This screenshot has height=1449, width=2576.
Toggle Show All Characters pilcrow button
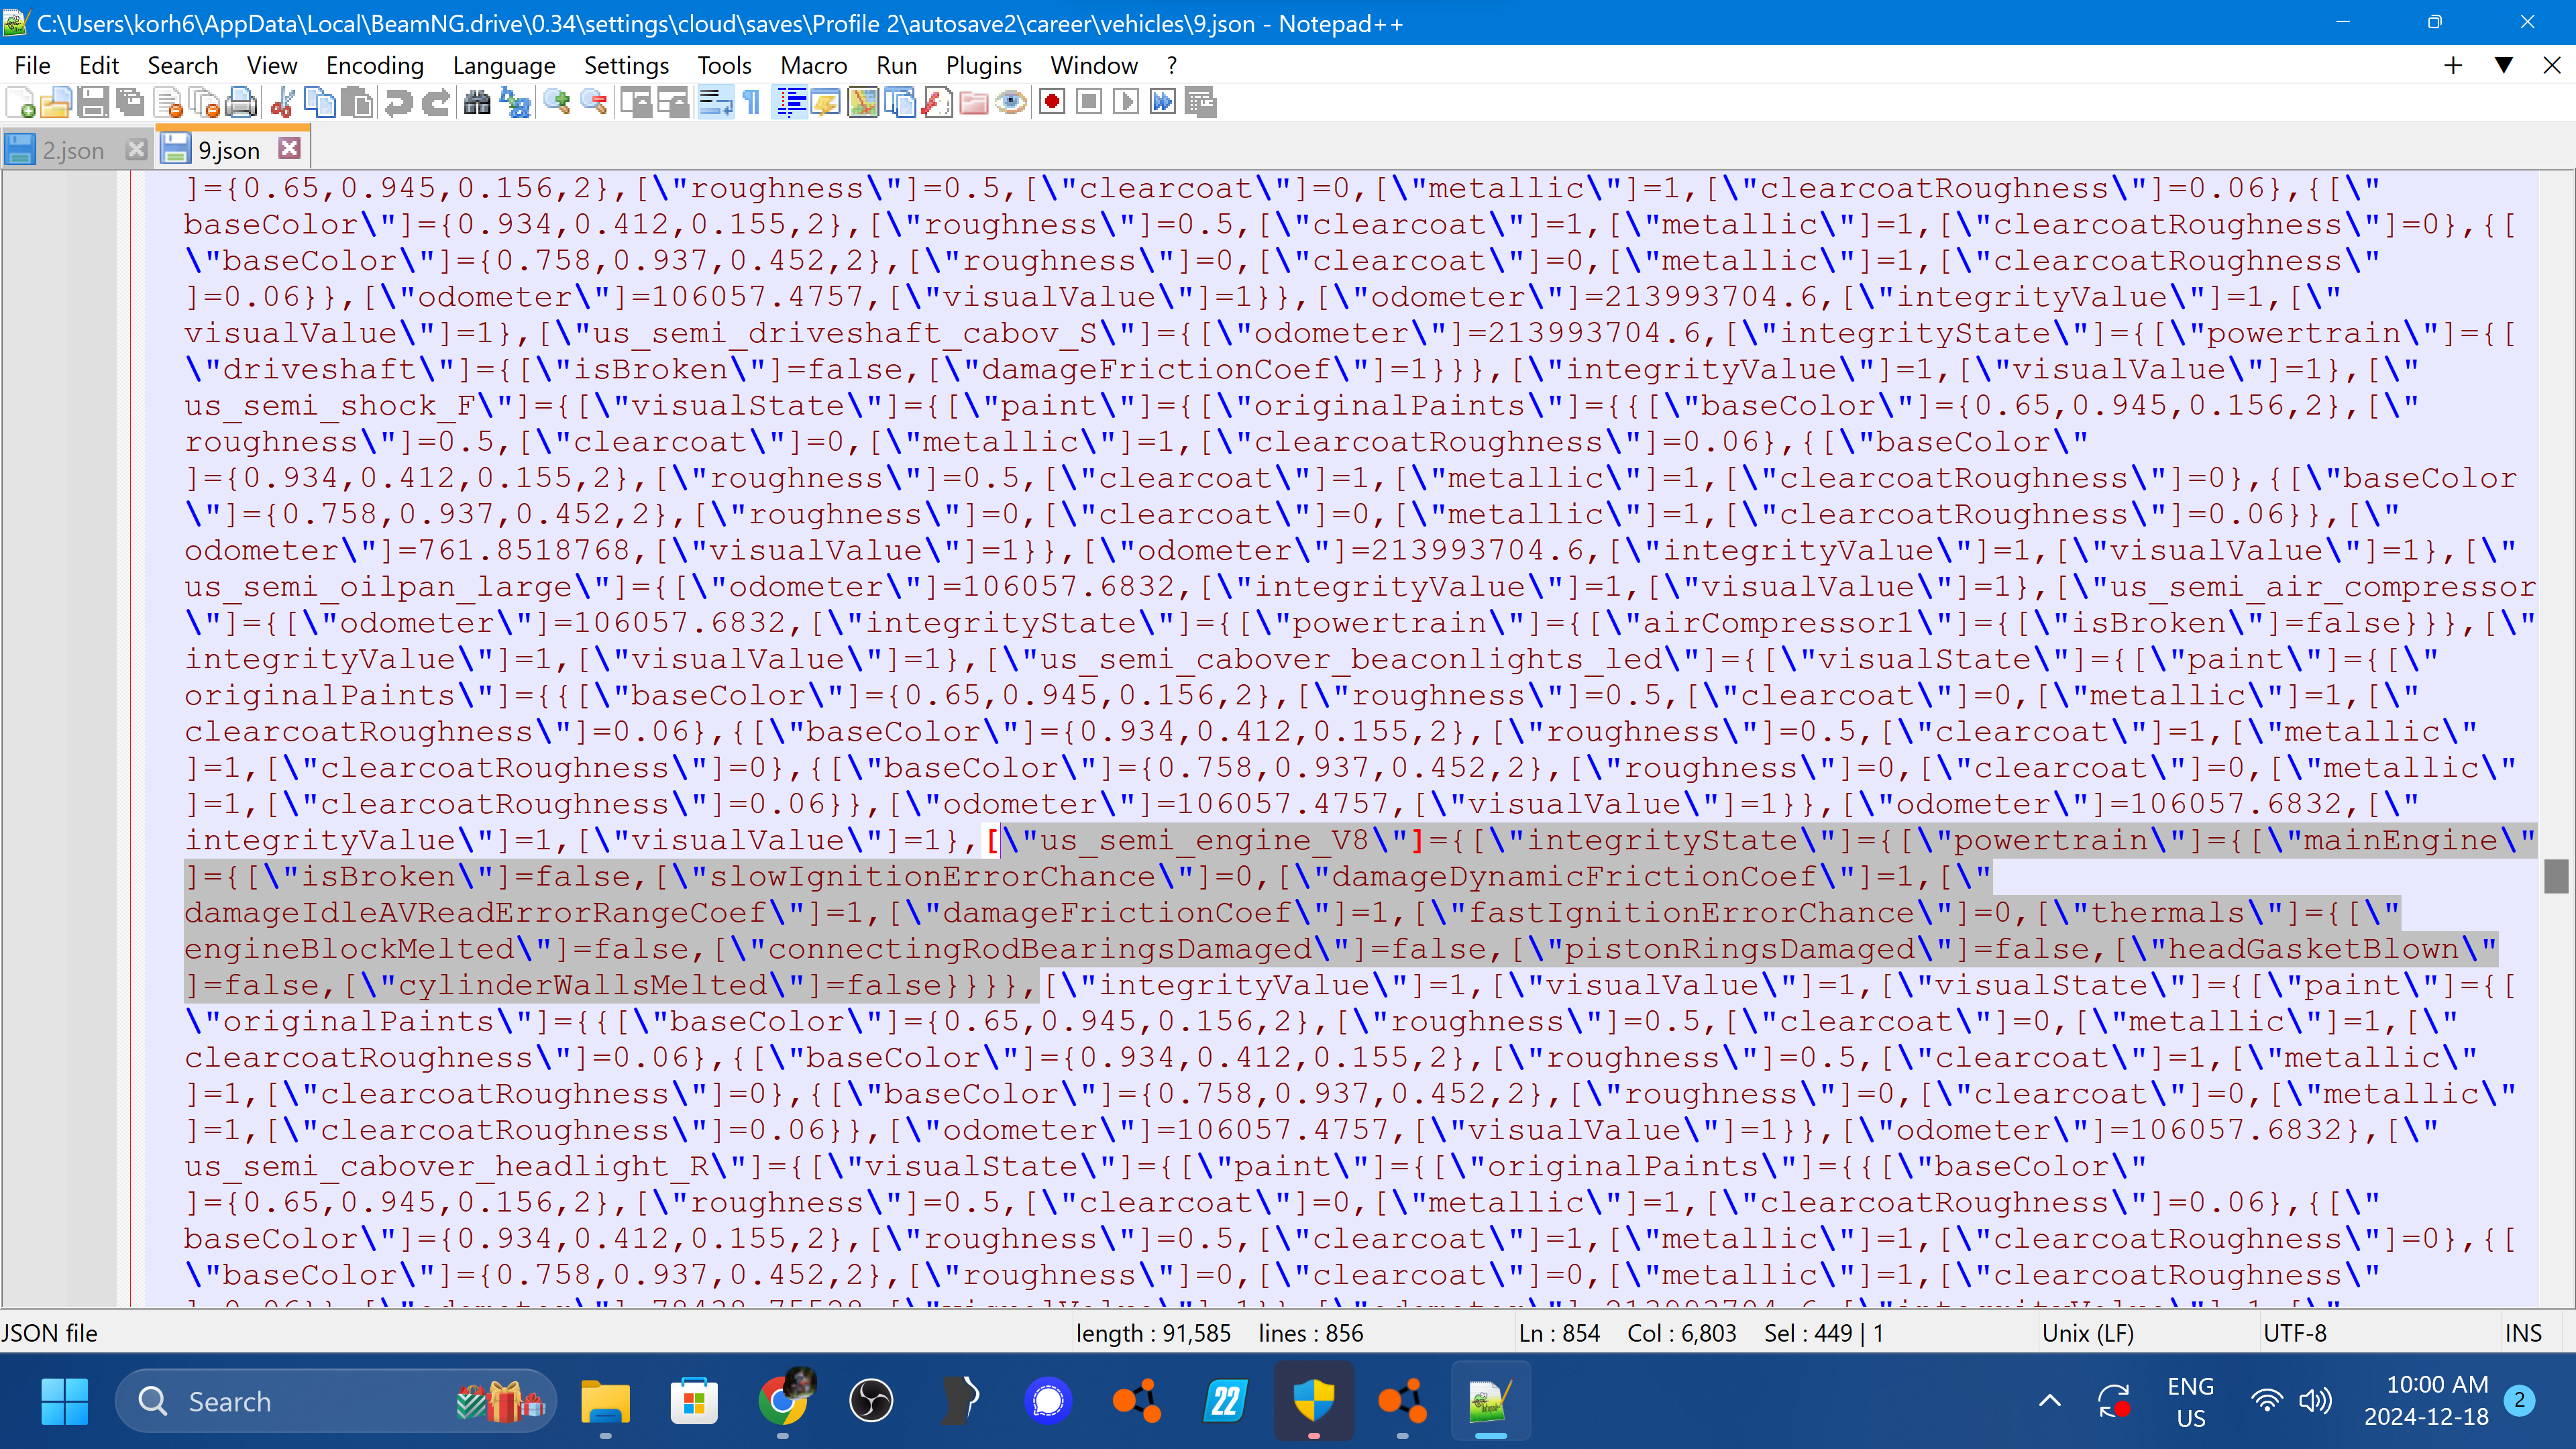752,102
